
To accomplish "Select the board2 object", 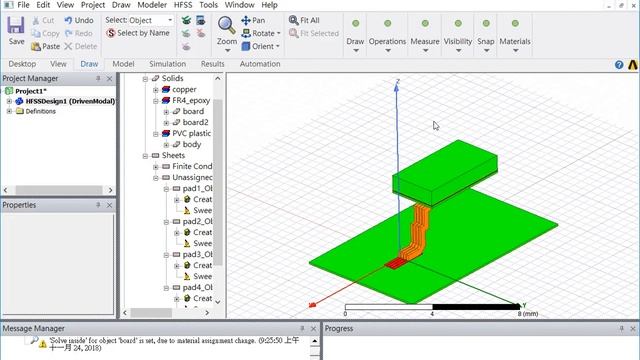I will [196, 122].
